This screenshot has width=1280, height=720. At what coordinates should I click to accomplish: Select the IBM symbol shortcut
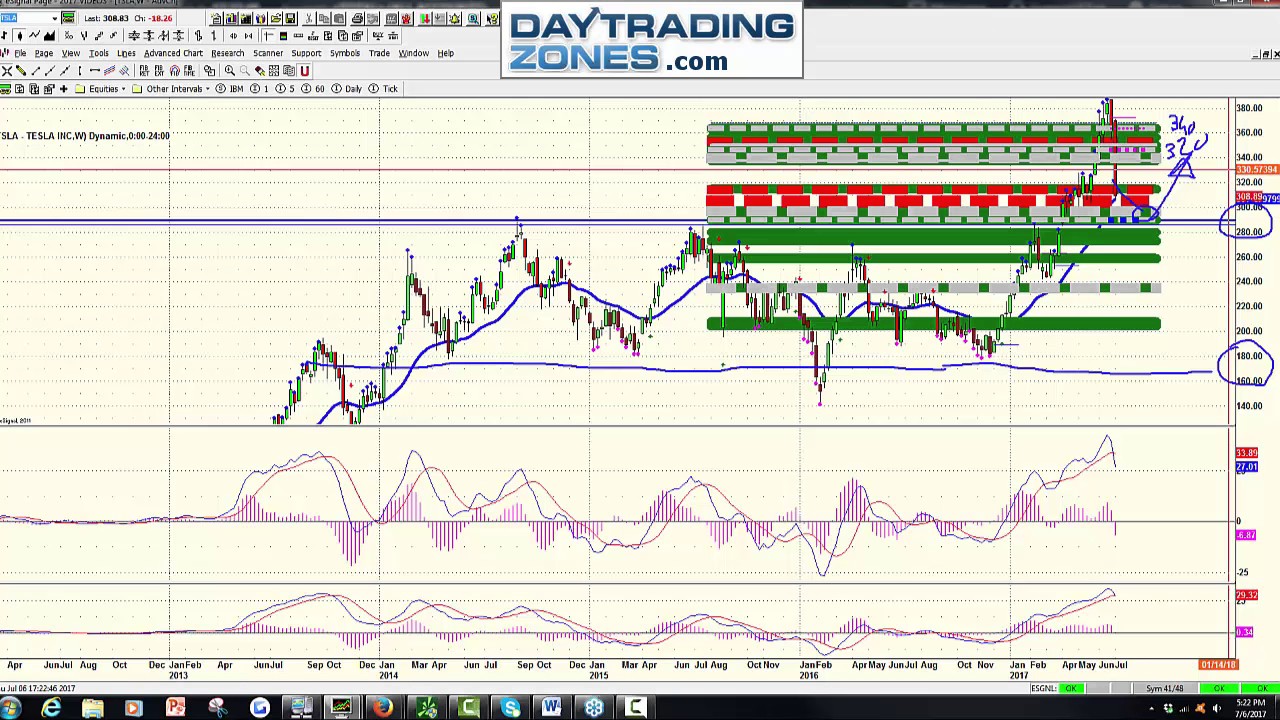coord(231,89)
